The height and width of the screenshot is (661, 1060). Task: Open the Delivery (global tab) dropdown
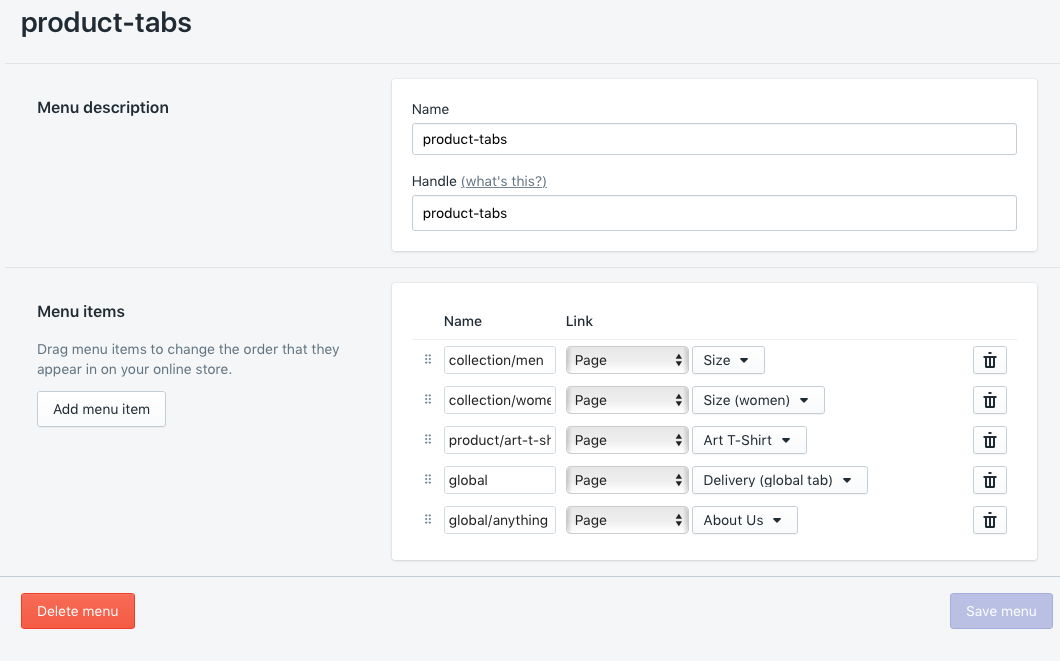pyautogui.click(x=779, y=480)
